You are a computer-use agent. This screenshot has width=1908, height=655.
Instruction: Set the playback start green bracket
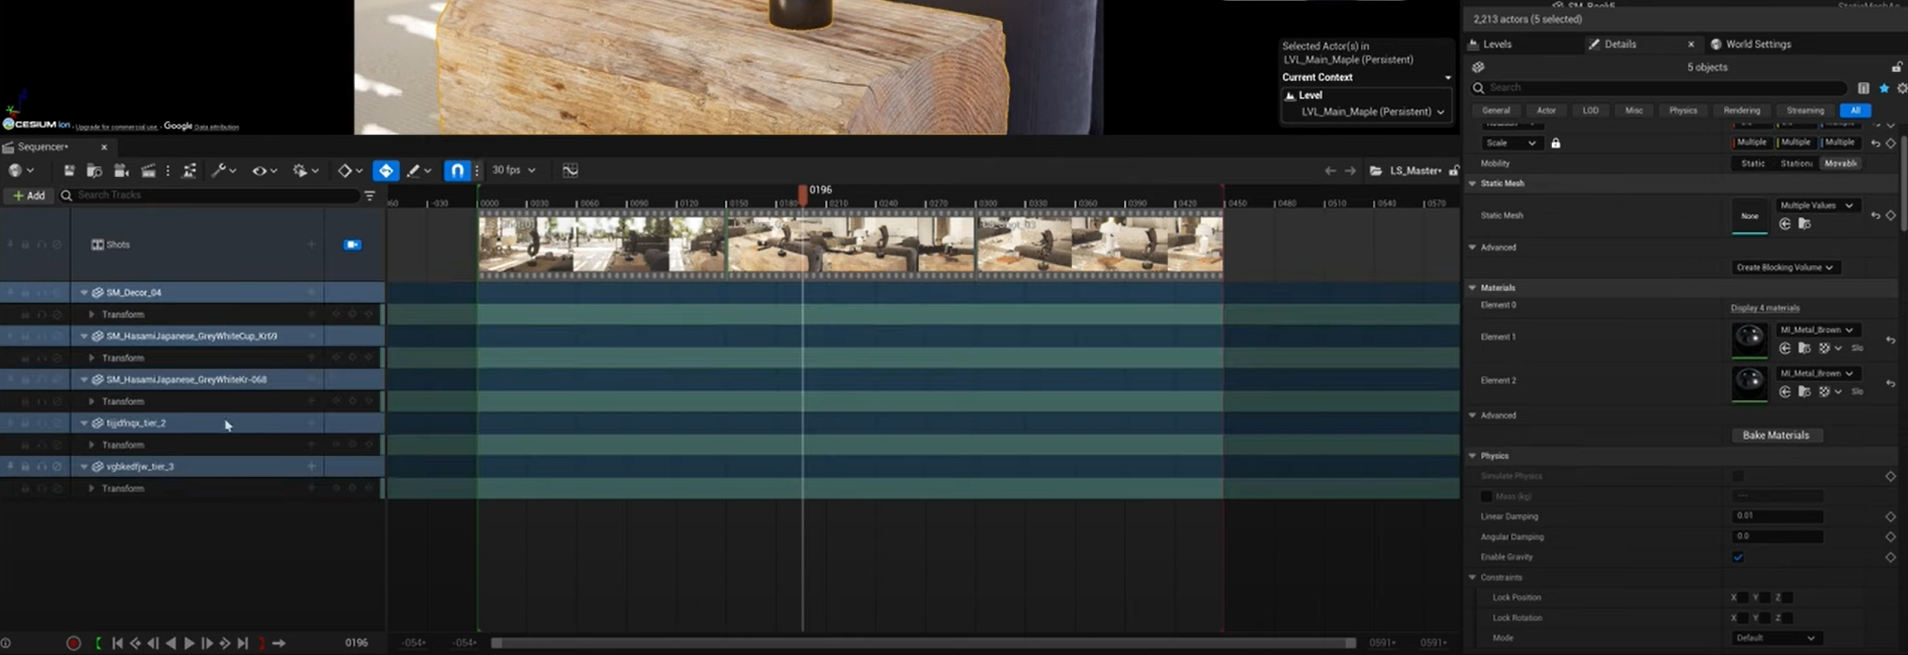click(x=98, y=644)
